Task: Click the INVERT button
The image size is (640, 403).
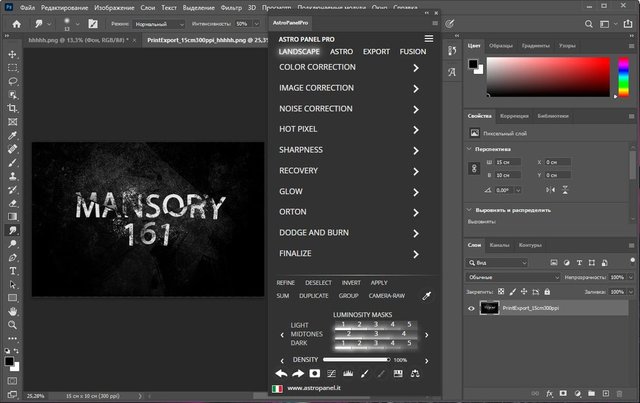Action: [351, 283]
